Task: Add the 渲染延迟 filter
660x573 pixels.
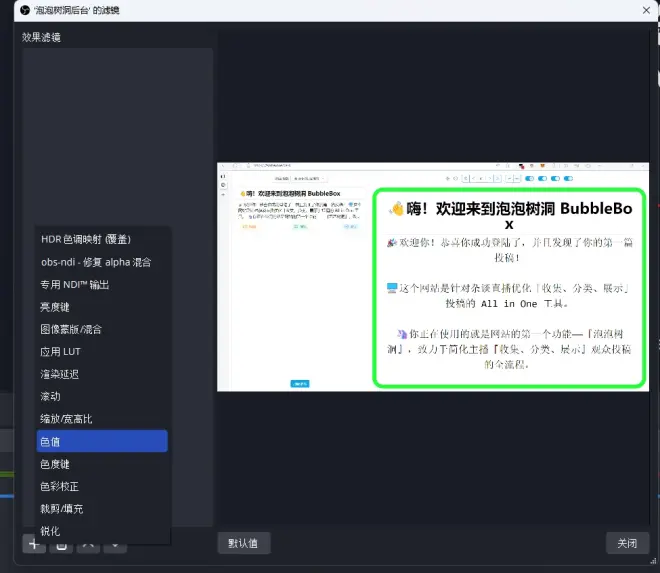Action: [x=102, y=374]
